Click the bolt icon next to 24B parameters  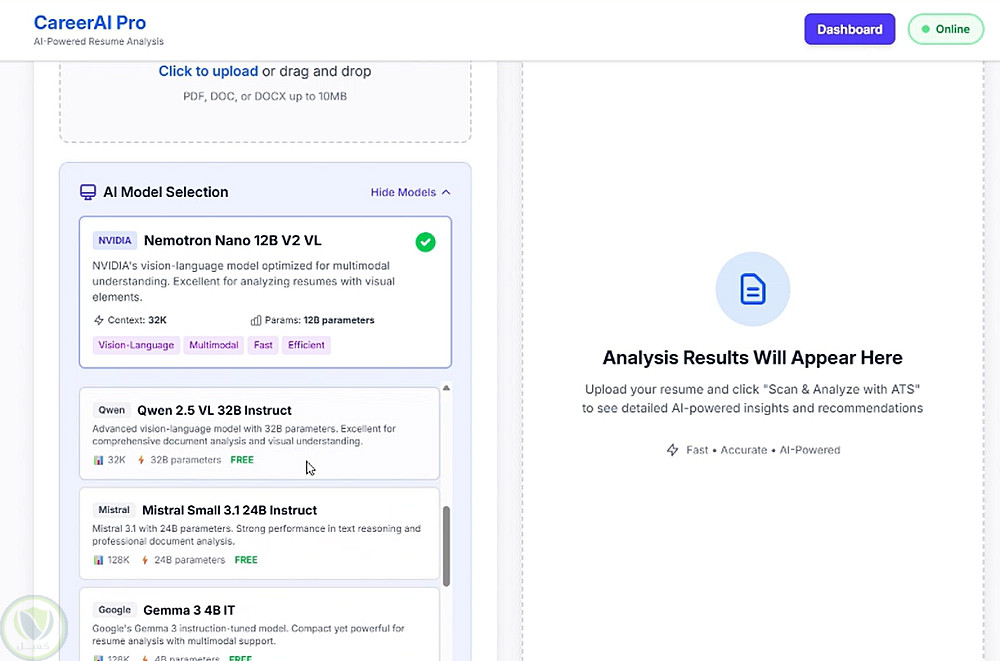145,560
